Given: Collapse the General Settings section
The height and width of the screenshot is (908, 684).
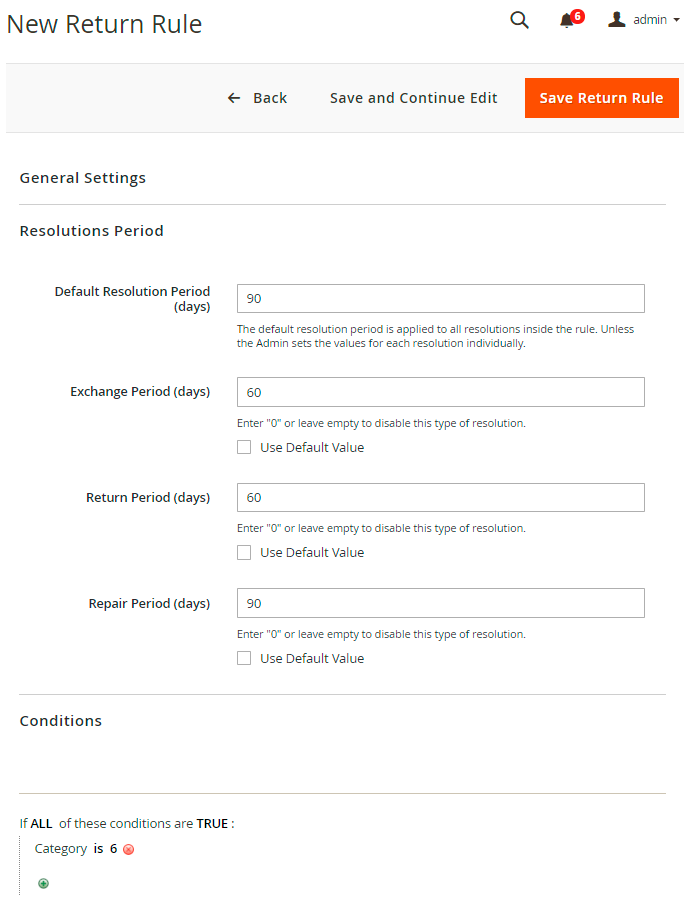Looking at the screenshot, I should click(83, 178).
